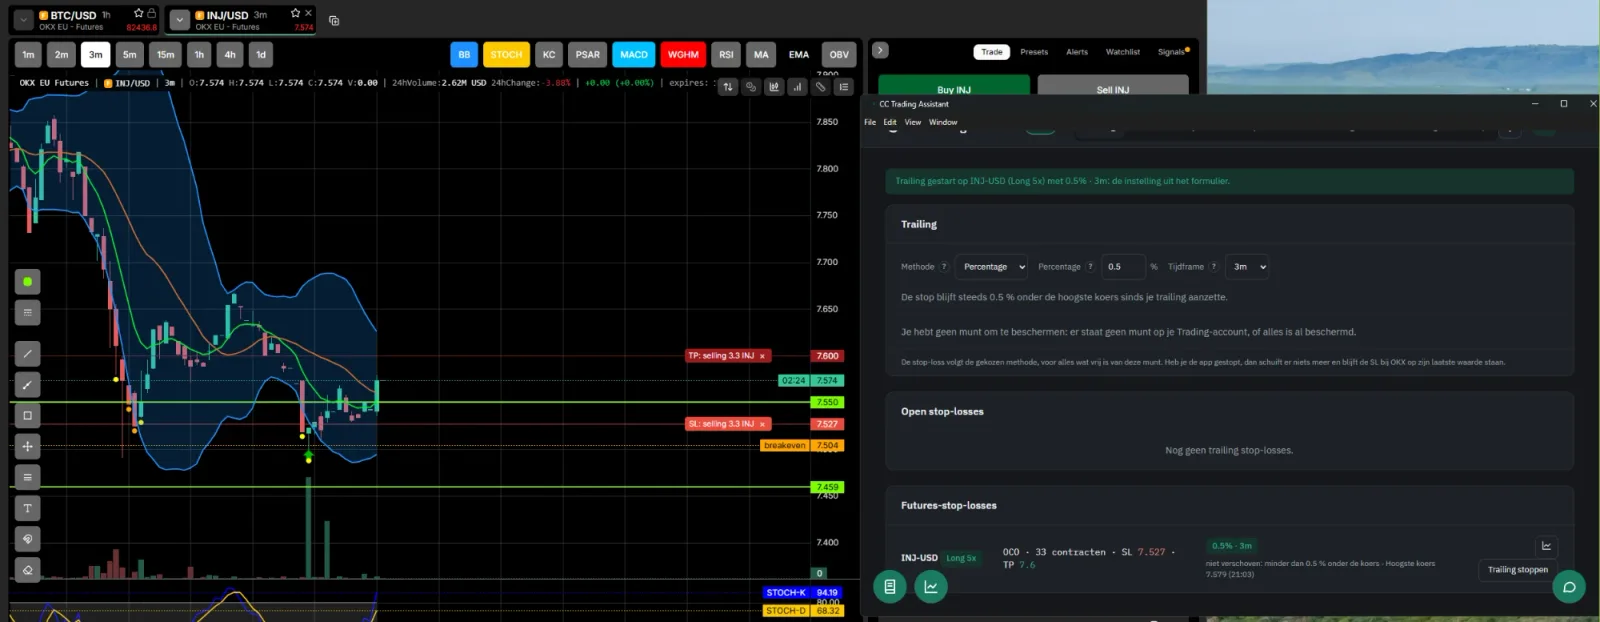Select the trend line drawing tool
Screen dimensions: 1600x622
(x=28, y=353)
